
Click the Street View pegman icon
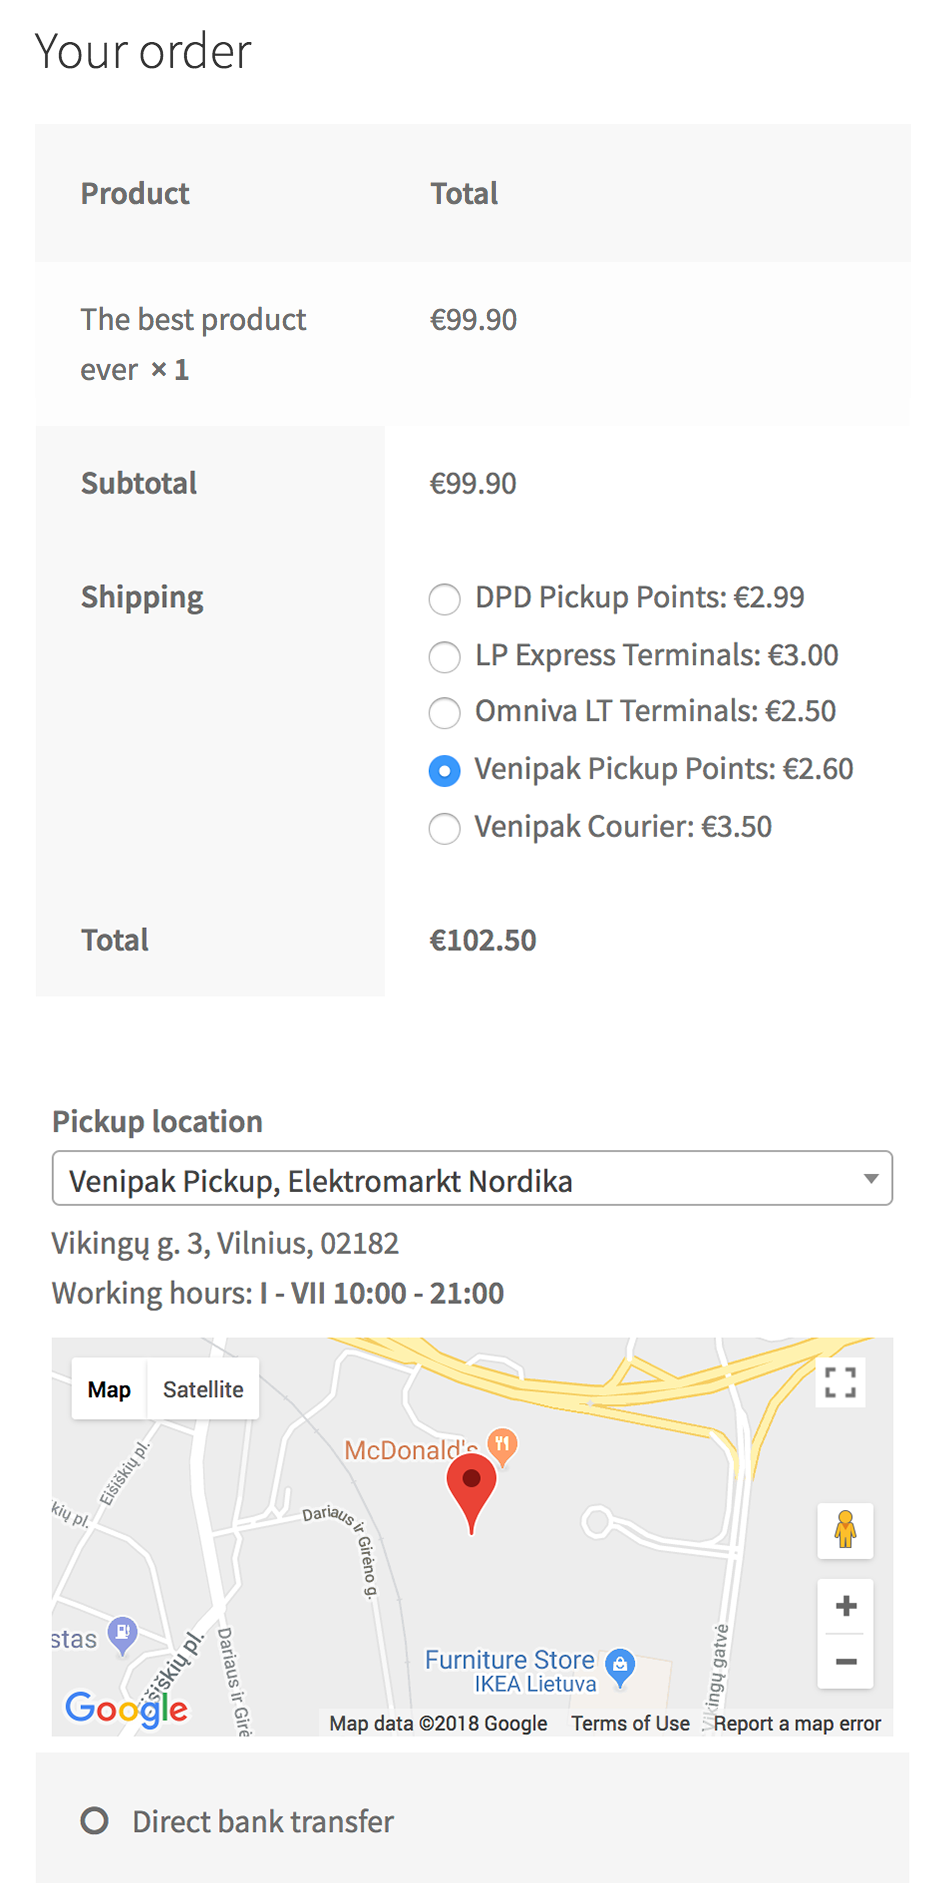(x=845, y=1530)
